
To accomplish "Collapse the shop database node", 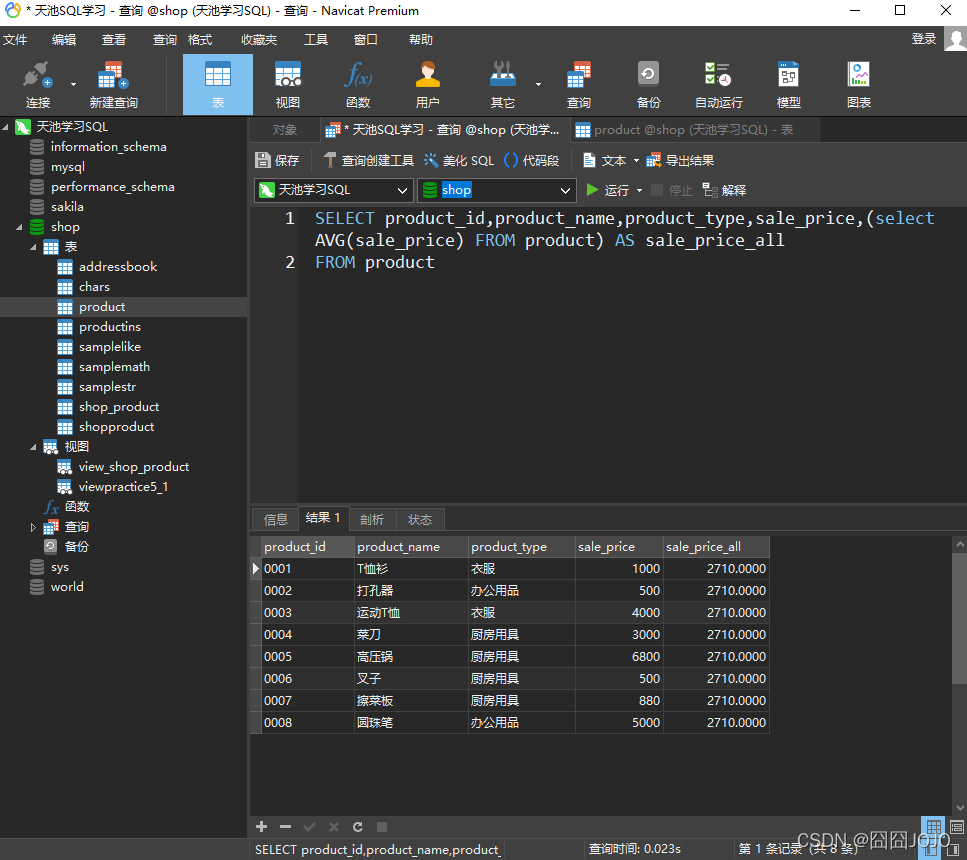I will (x=19, y=227).
